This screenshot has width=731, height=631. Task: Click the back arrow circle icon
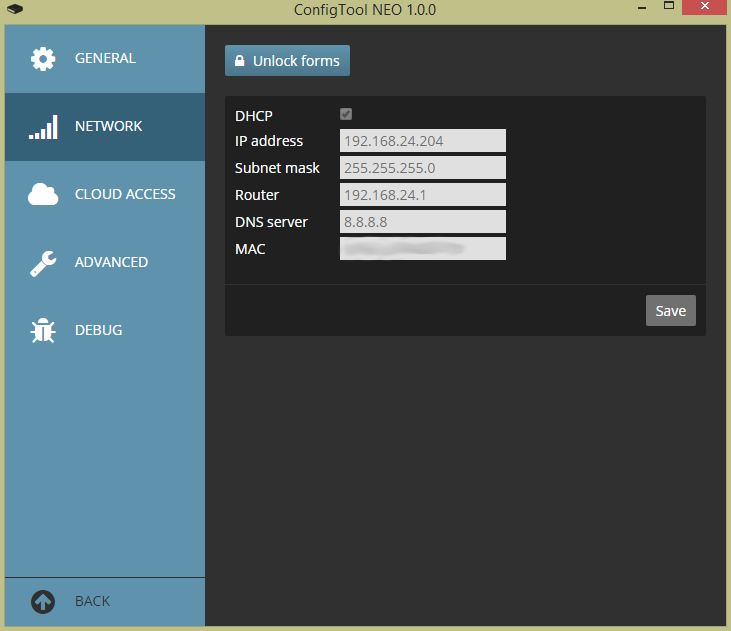pos(43,601)
